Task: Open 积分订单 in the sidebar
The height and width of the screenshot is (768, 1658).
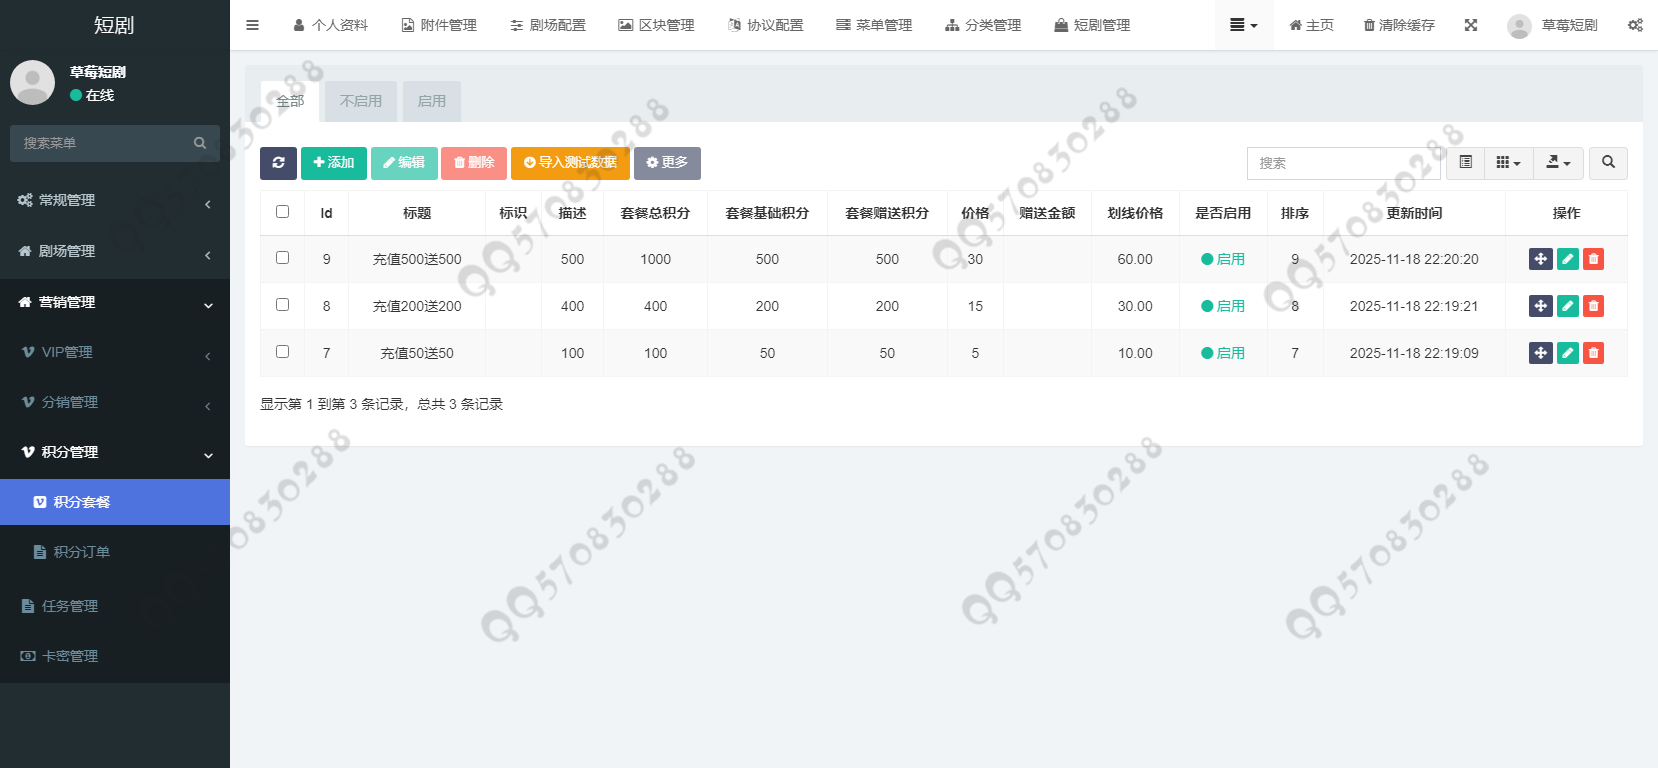Action: coord(115,552)
